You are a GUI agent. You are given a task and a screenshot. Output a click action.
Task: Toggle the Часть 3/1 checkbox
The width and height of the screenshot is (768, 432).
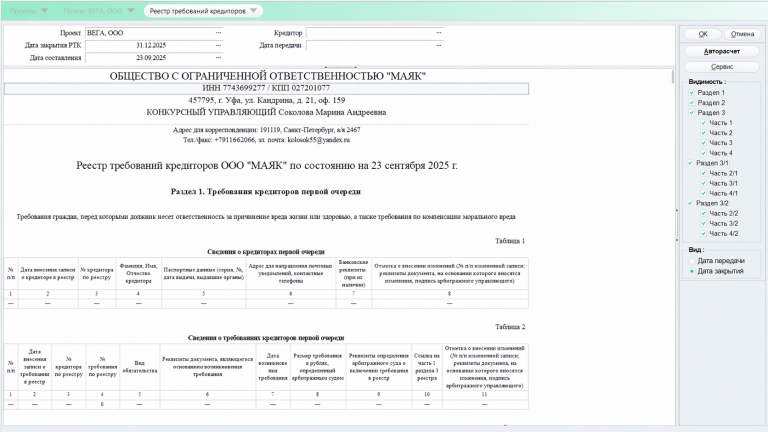tap(703, 183)
